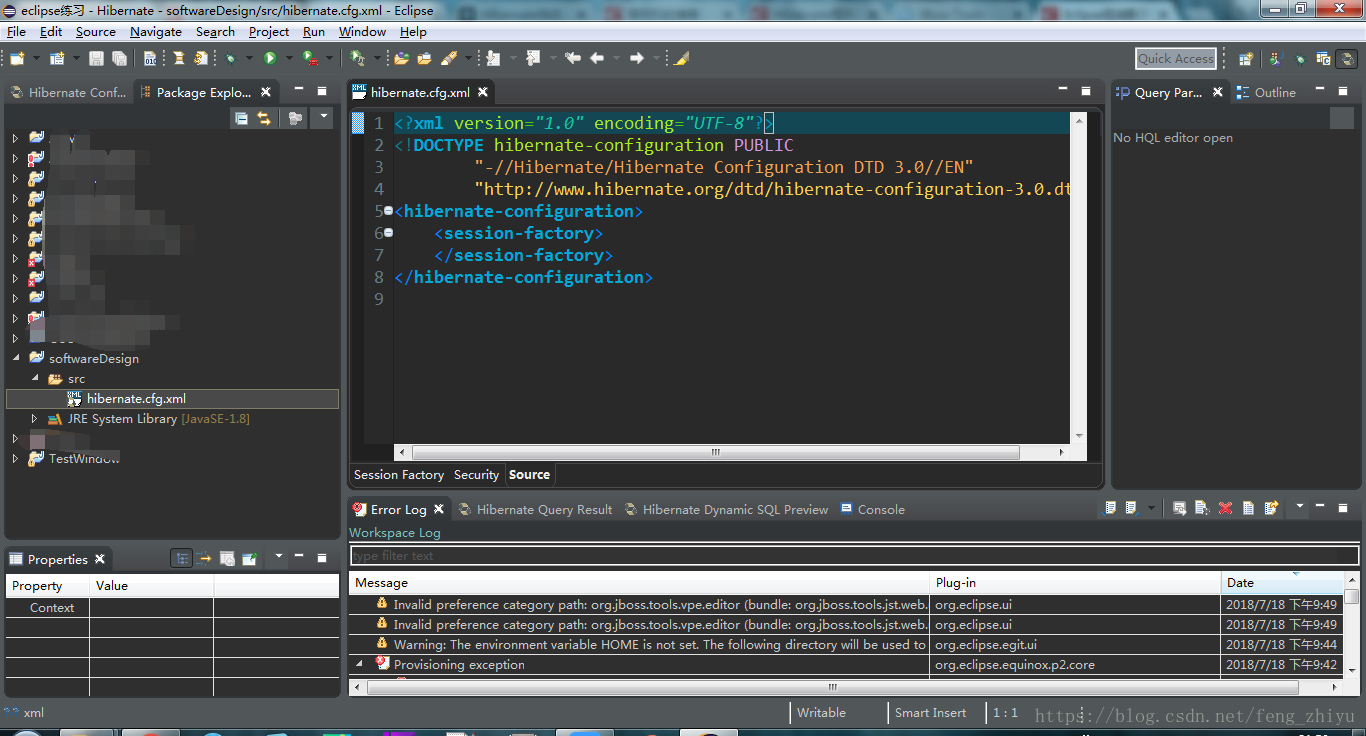Click the Import Log icon in Error Log
The image size is (1366, 736).
coord(1131,508)
